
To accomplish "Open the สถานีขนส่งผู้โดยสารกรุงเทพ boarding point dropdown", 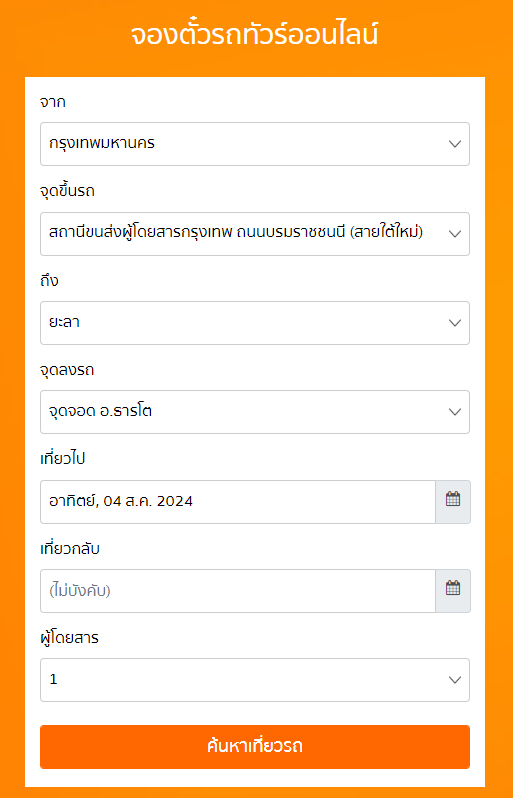I will coord(255,234).
